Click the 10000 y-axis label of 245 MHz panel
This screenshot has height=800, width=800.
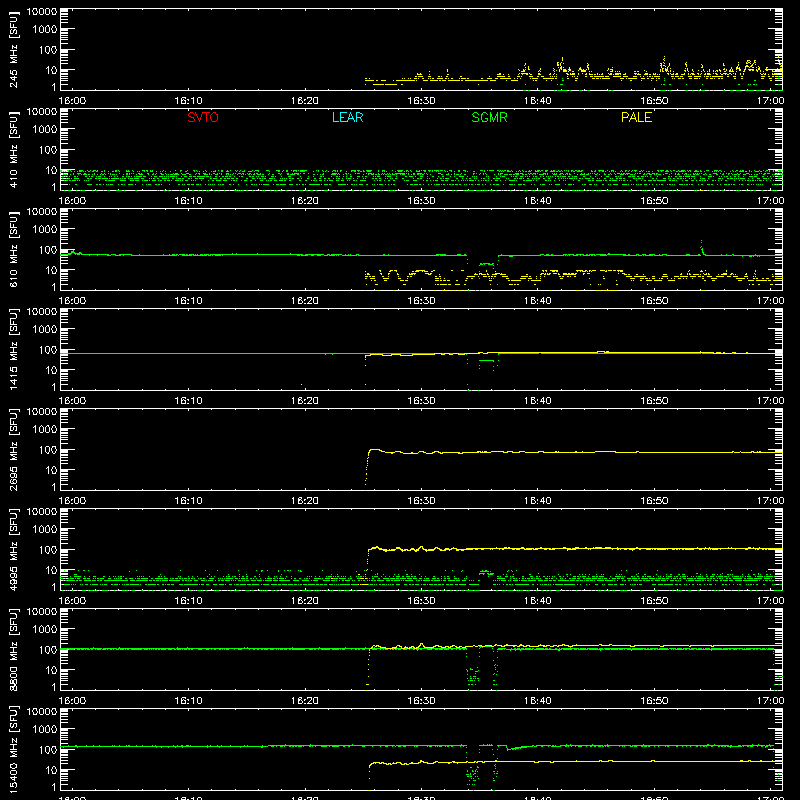click(42, 12)
